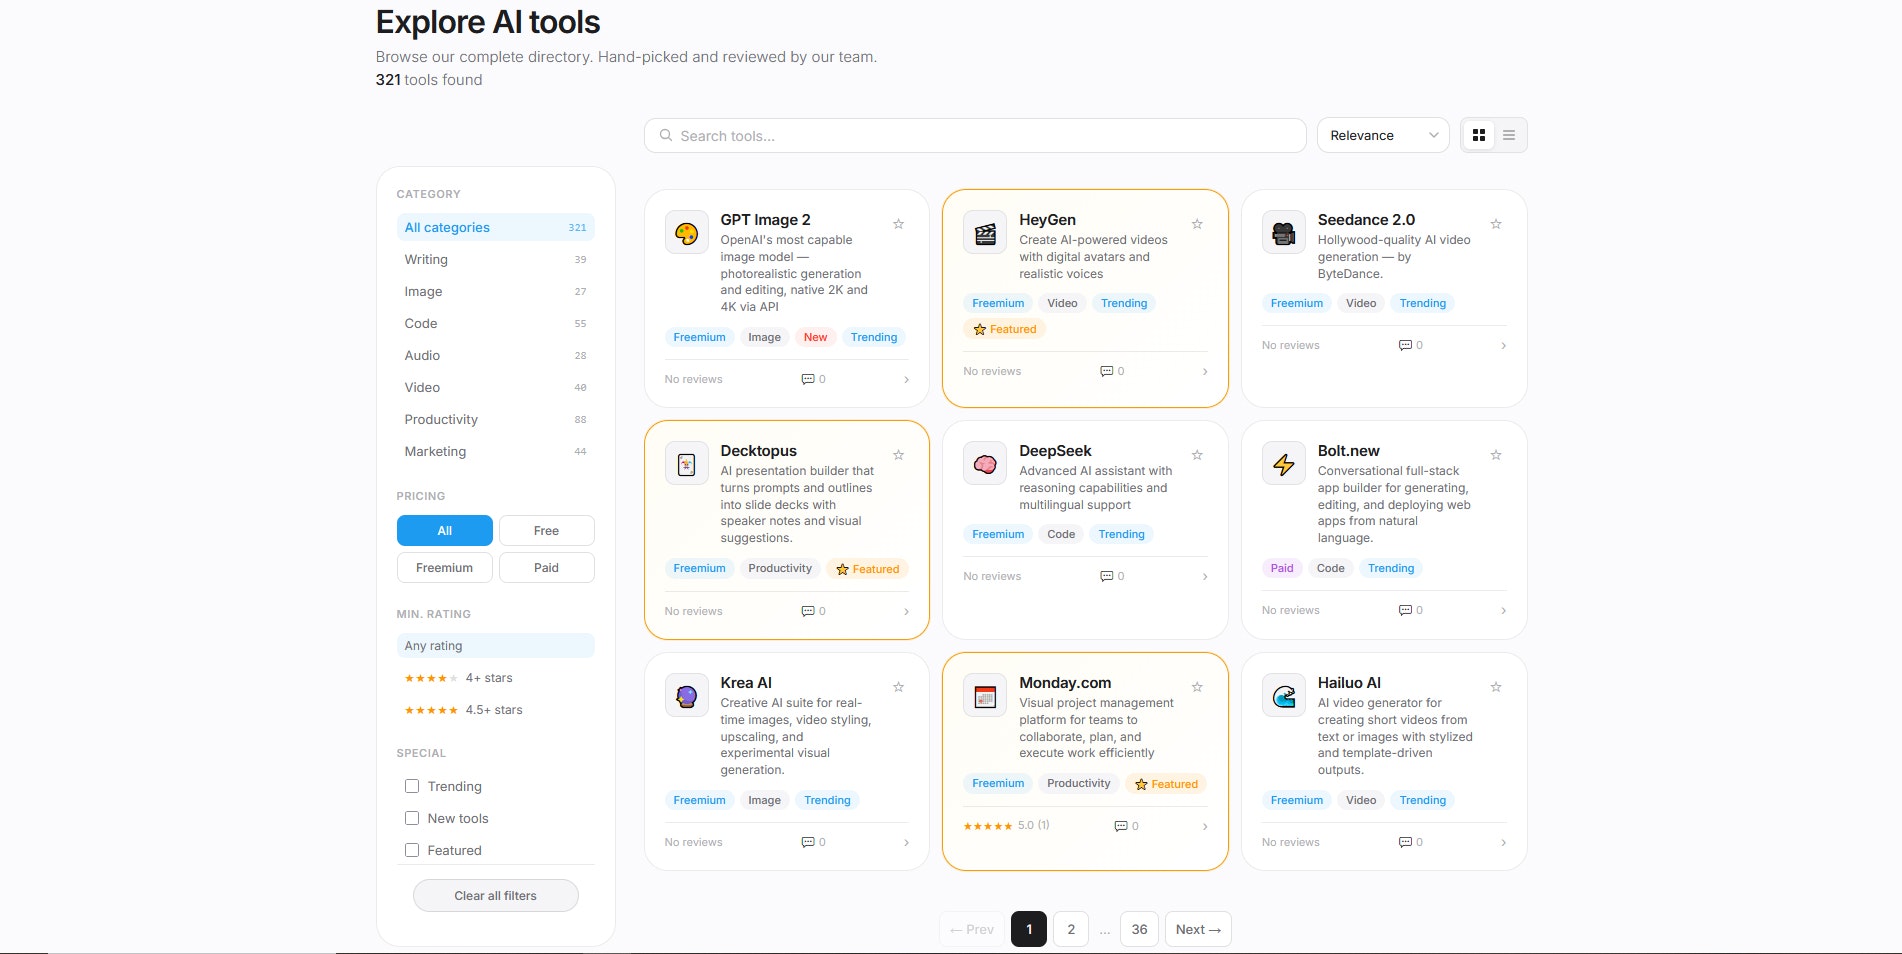Focus the Search tools field
1902x954 pixels.
975,136
